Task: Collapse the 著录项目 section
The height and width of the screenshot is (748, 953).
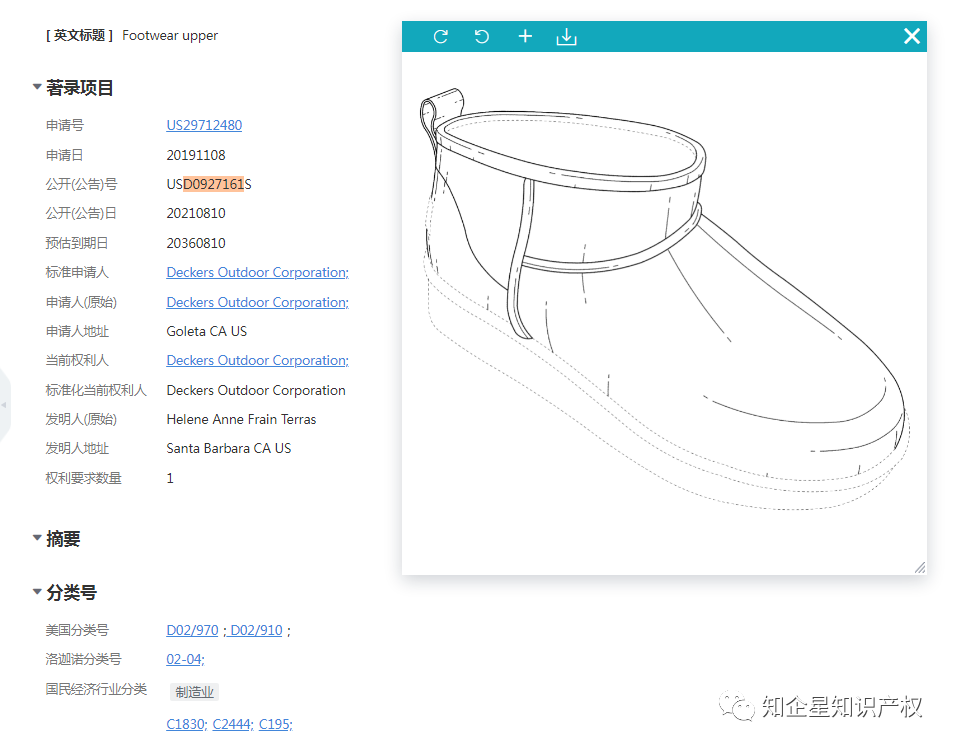Action: click(x=37, y=87)
